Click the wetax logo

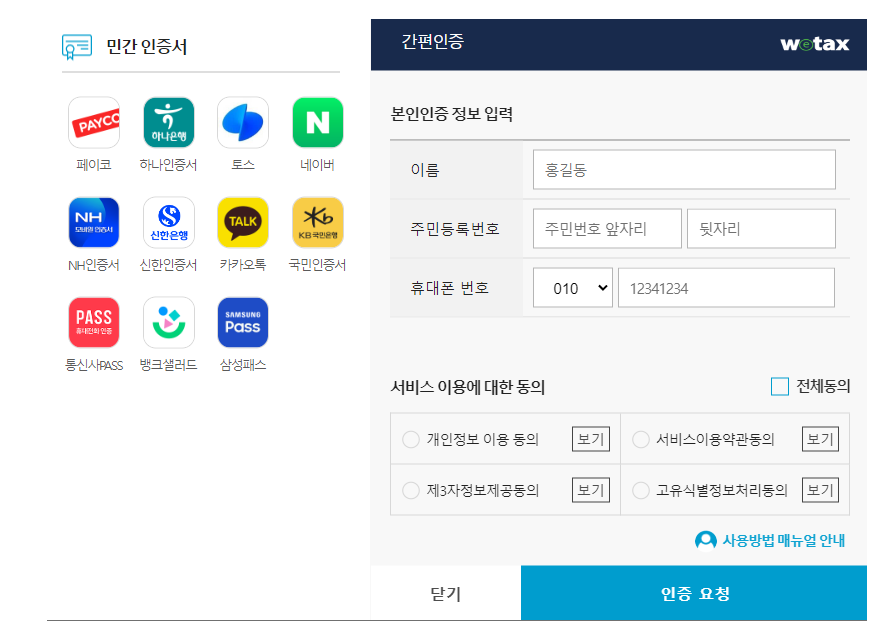click(x=815, y=43)
